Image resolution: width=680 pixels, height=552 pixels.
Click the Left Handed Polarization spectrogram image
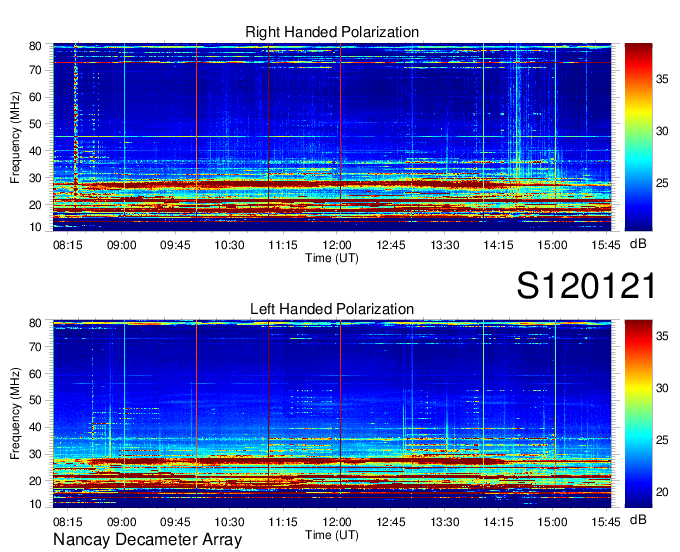[332, 414]
